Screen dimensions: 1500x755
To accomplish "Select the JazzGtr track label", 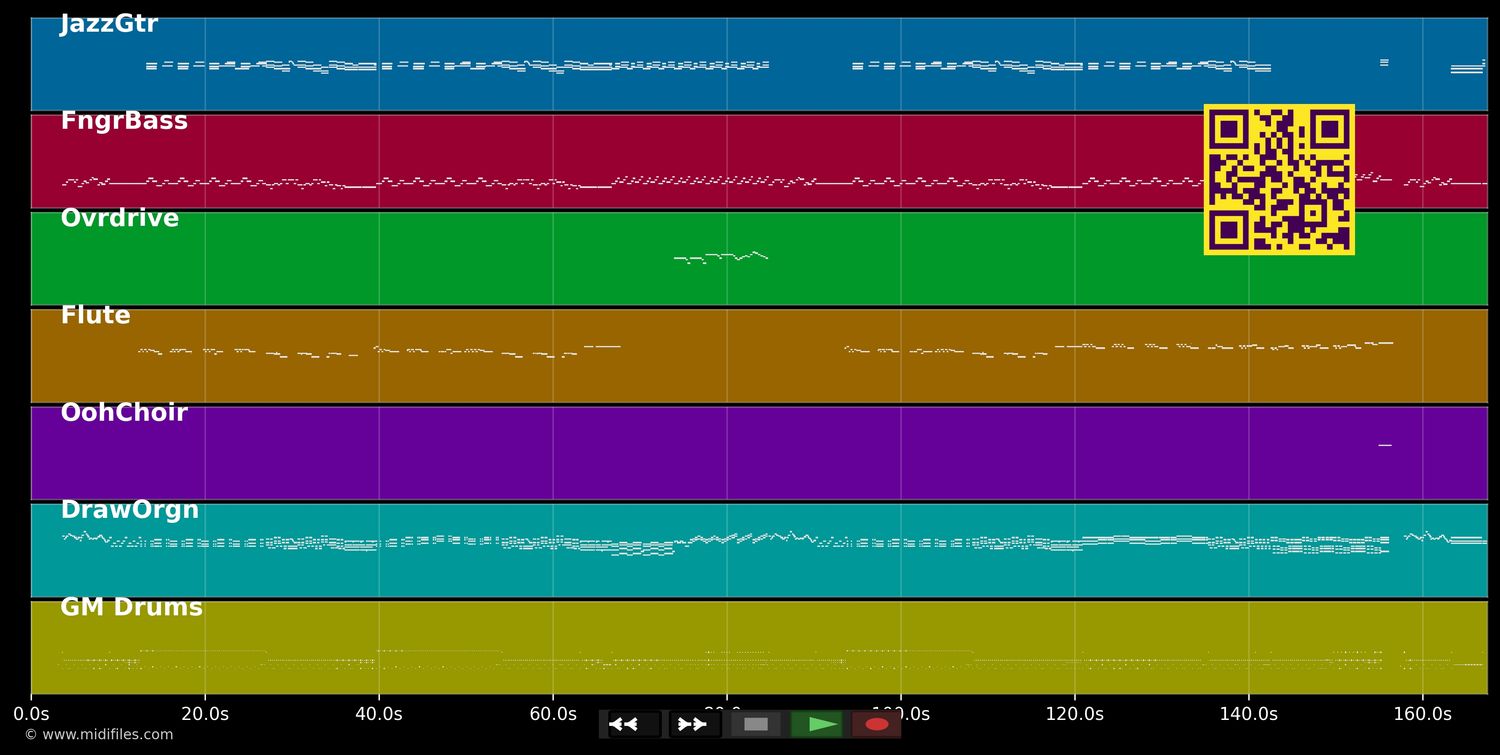I will pos(109,24).
